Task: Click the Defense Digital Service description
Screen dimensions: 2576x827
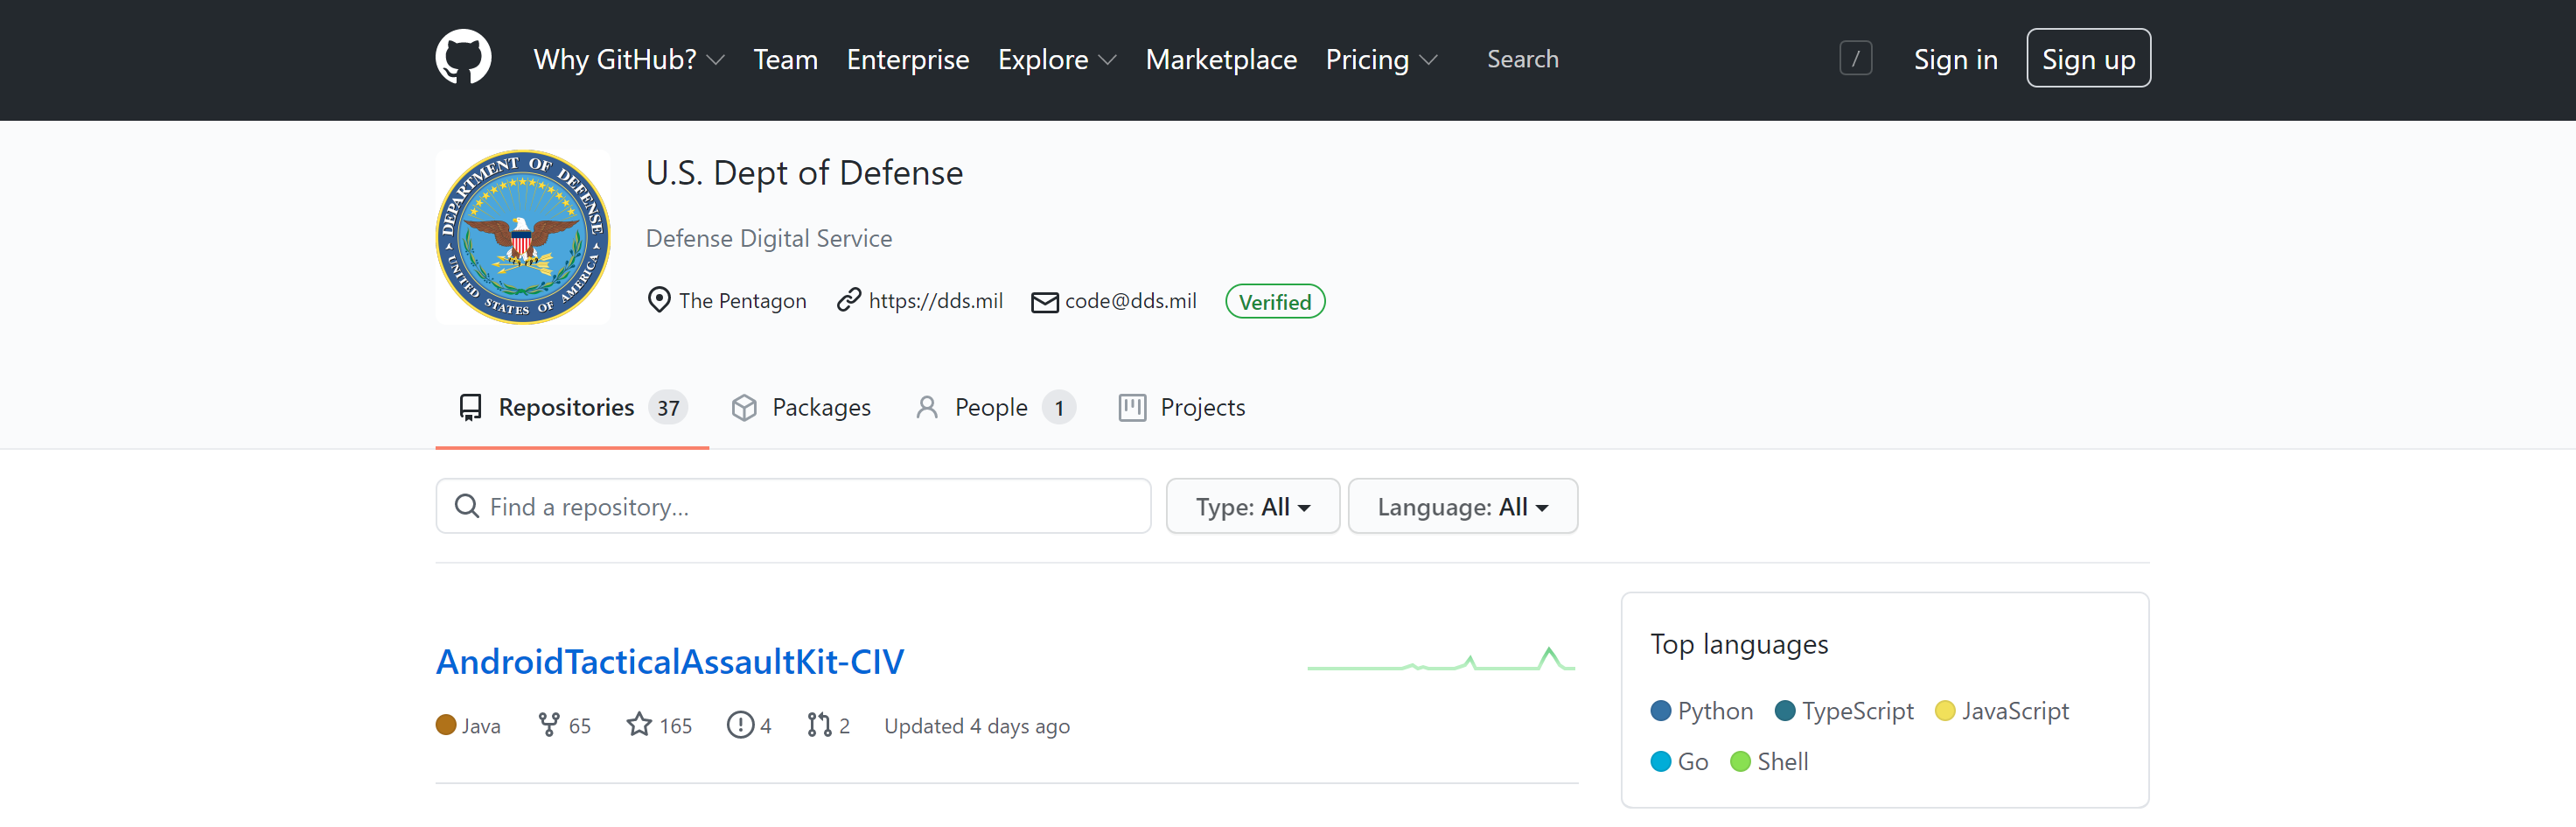Action: (769, 239)
